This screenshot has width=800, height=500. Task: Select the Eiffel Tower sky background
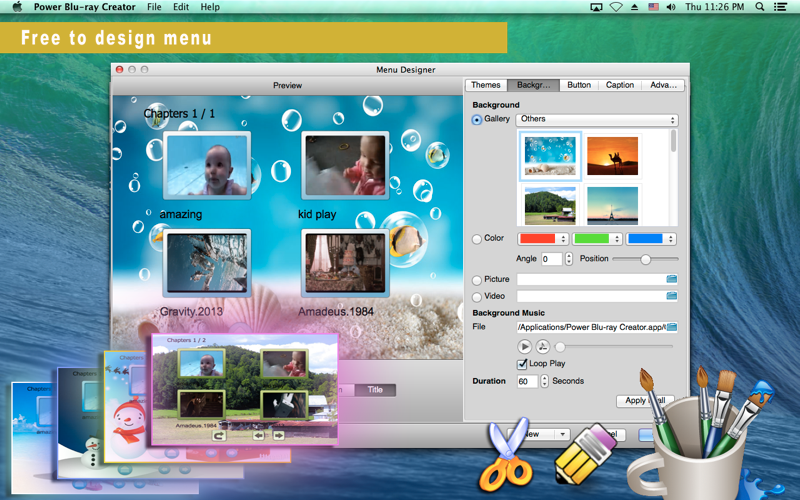pyautogui.click(x=612, y=206)
